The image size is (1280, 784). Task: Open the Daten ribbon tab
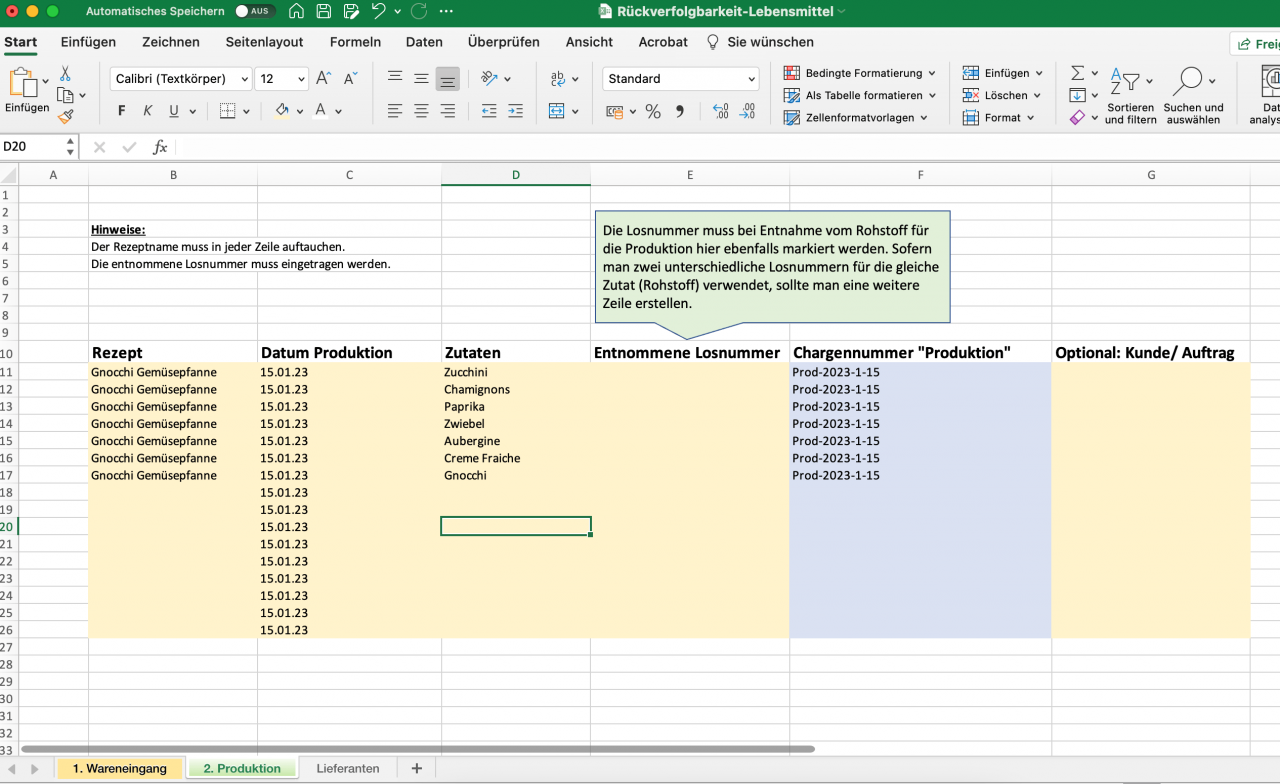click(424, 42)
